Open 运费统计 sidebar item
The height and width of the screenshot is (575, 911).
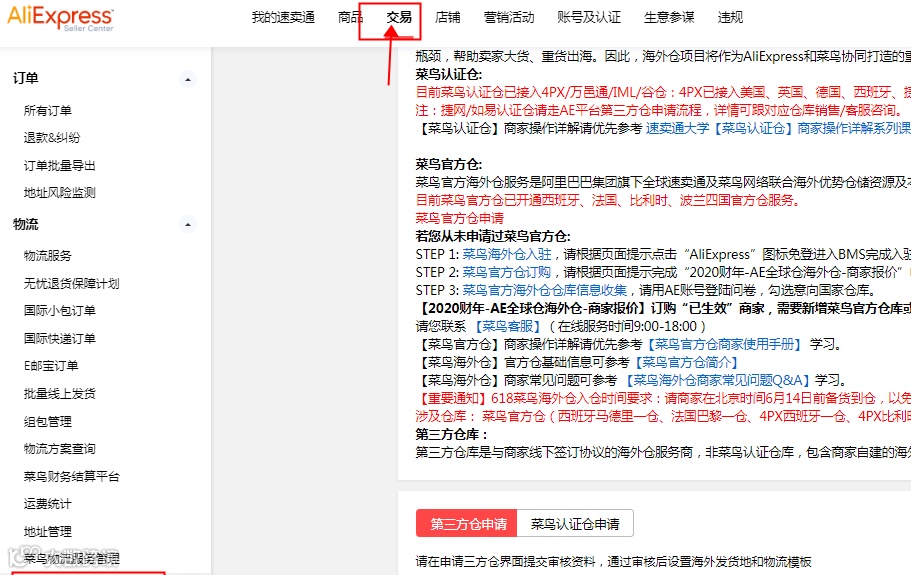coord(48,504)
